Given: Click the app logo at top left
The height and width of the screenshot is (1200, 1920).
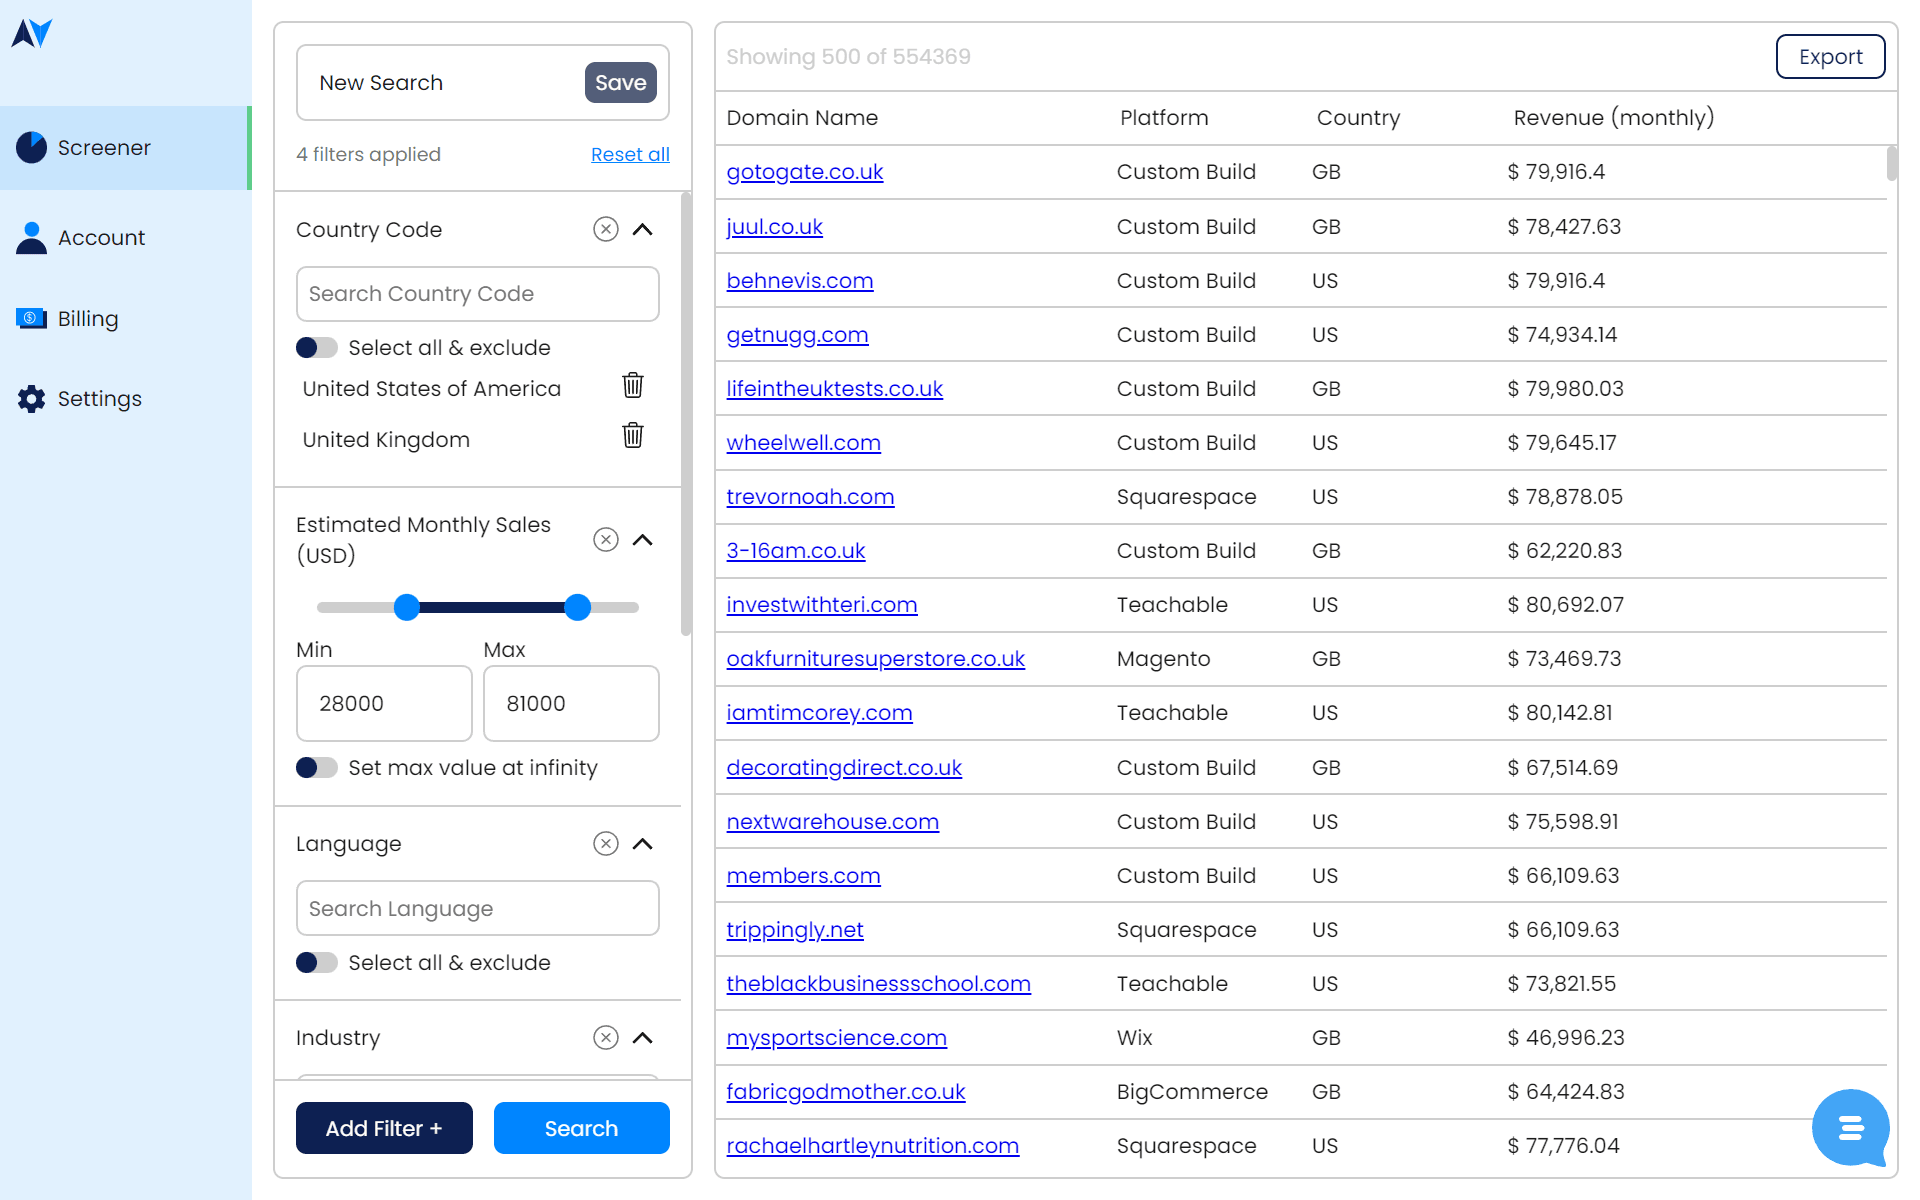Looking at the screenshot, I should (x=32, y=34).
